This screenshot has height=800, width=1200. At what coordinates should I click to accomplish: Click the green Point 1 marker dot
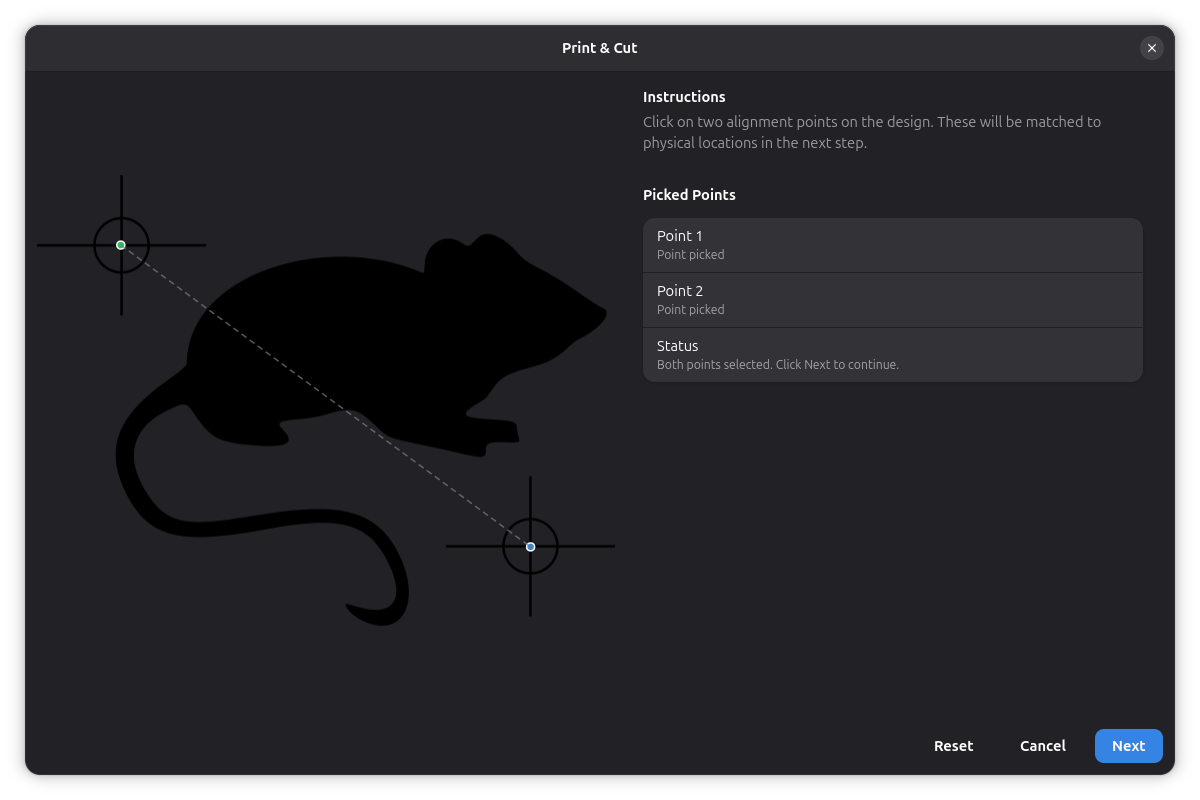point(121,245)
